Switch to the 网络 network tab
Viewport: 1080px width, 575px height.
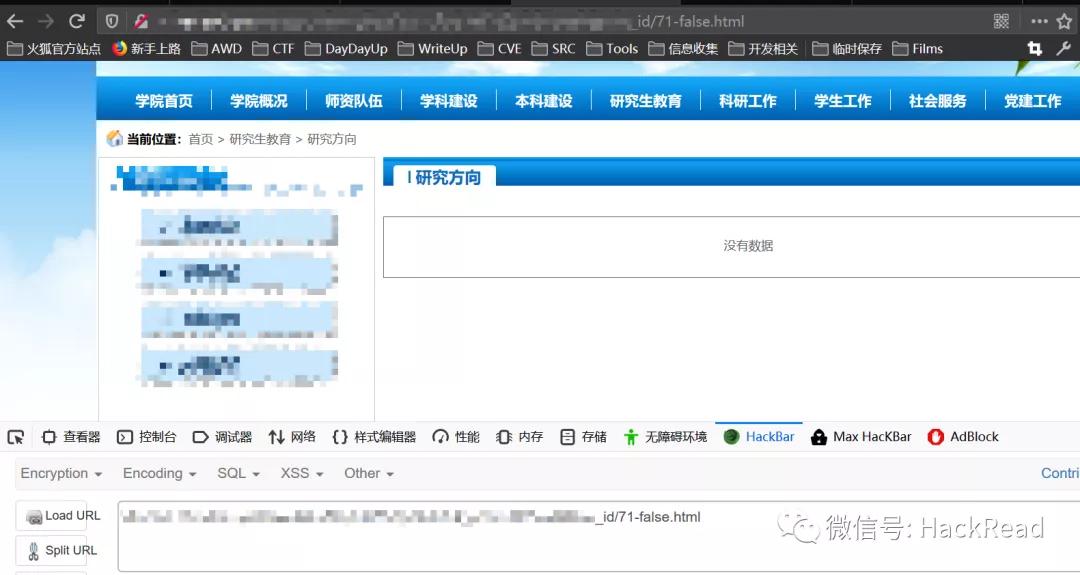point(292,437)
